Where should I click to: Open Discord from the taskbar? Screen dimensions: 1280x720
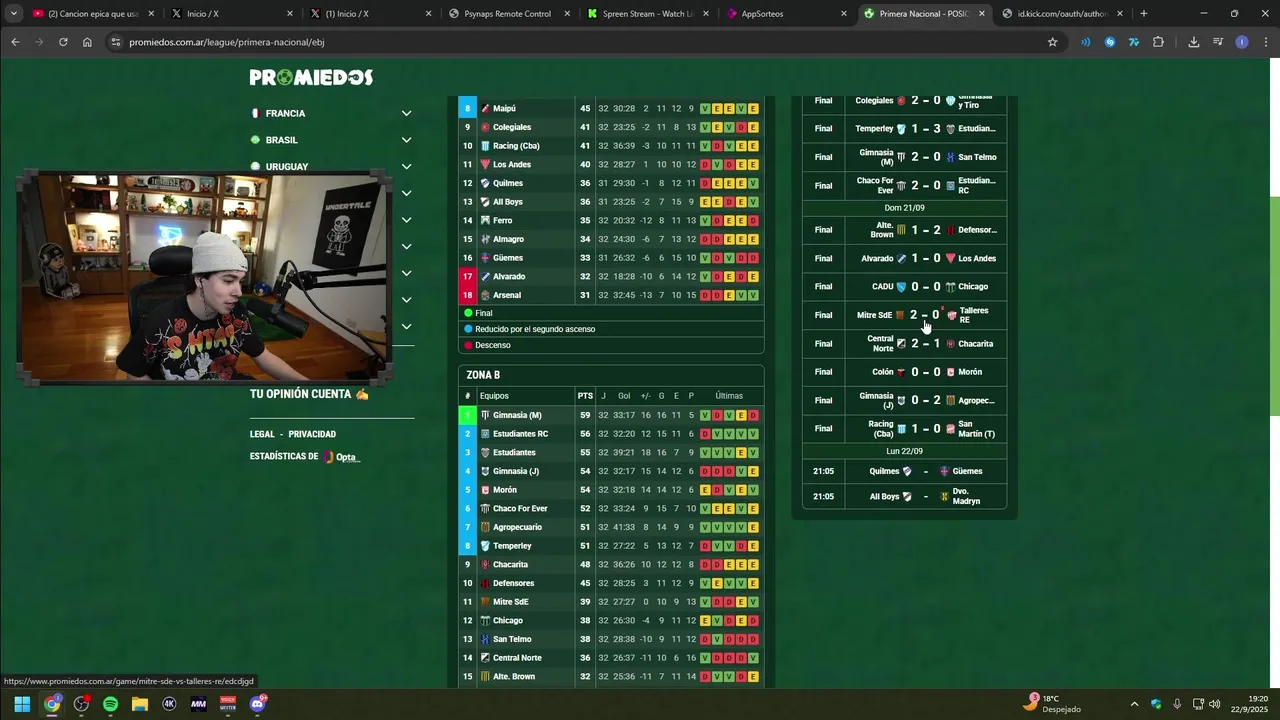pos(257,704)
